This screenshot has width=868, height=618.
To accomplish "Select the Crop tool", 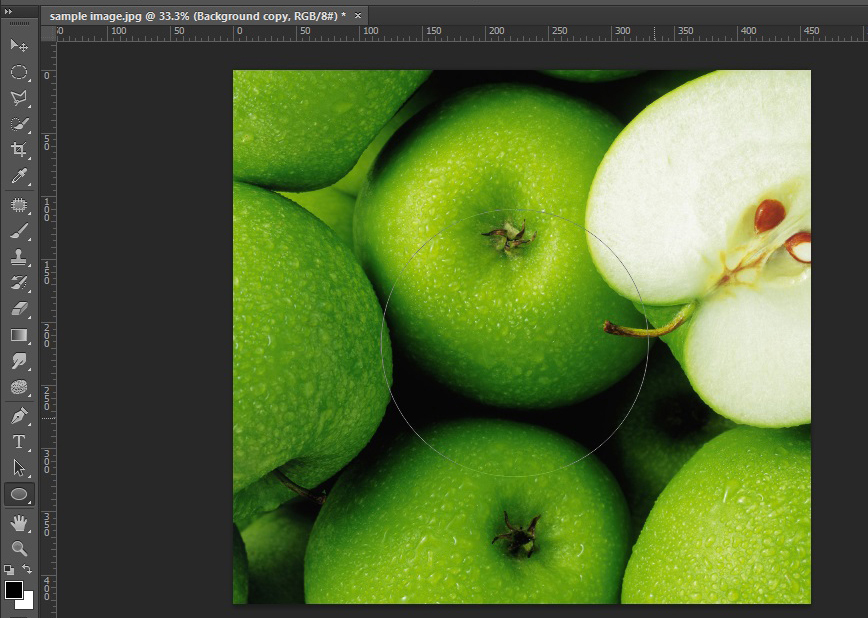I will (19, 150).
